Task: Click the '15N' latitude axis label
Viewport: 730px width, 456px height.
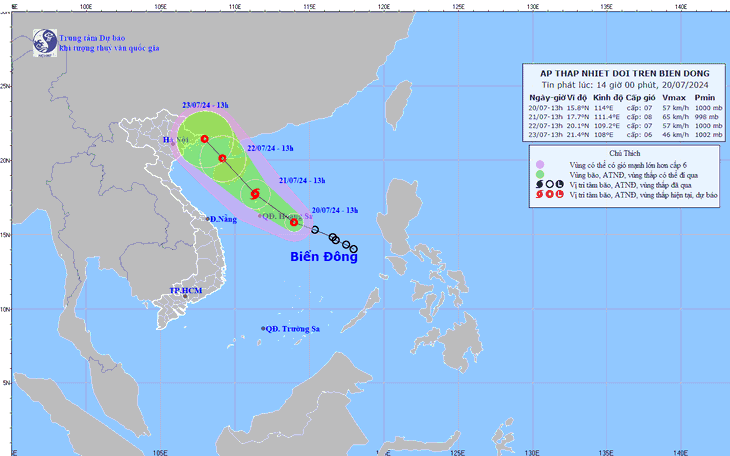Action: point(6,235)
